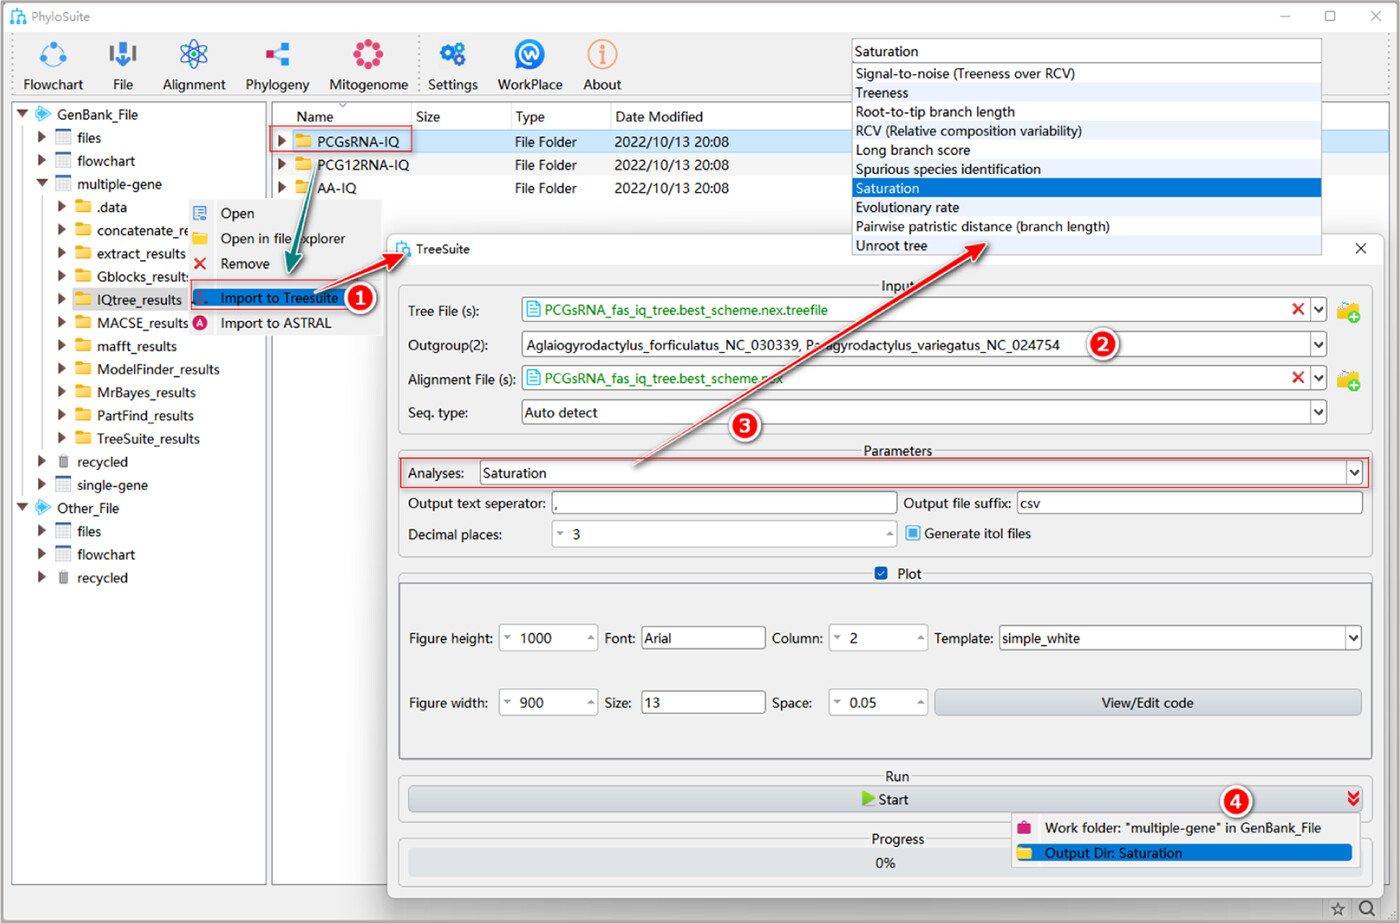
Task: Select MrBayes_results tree item
Action: click(146, 392)
